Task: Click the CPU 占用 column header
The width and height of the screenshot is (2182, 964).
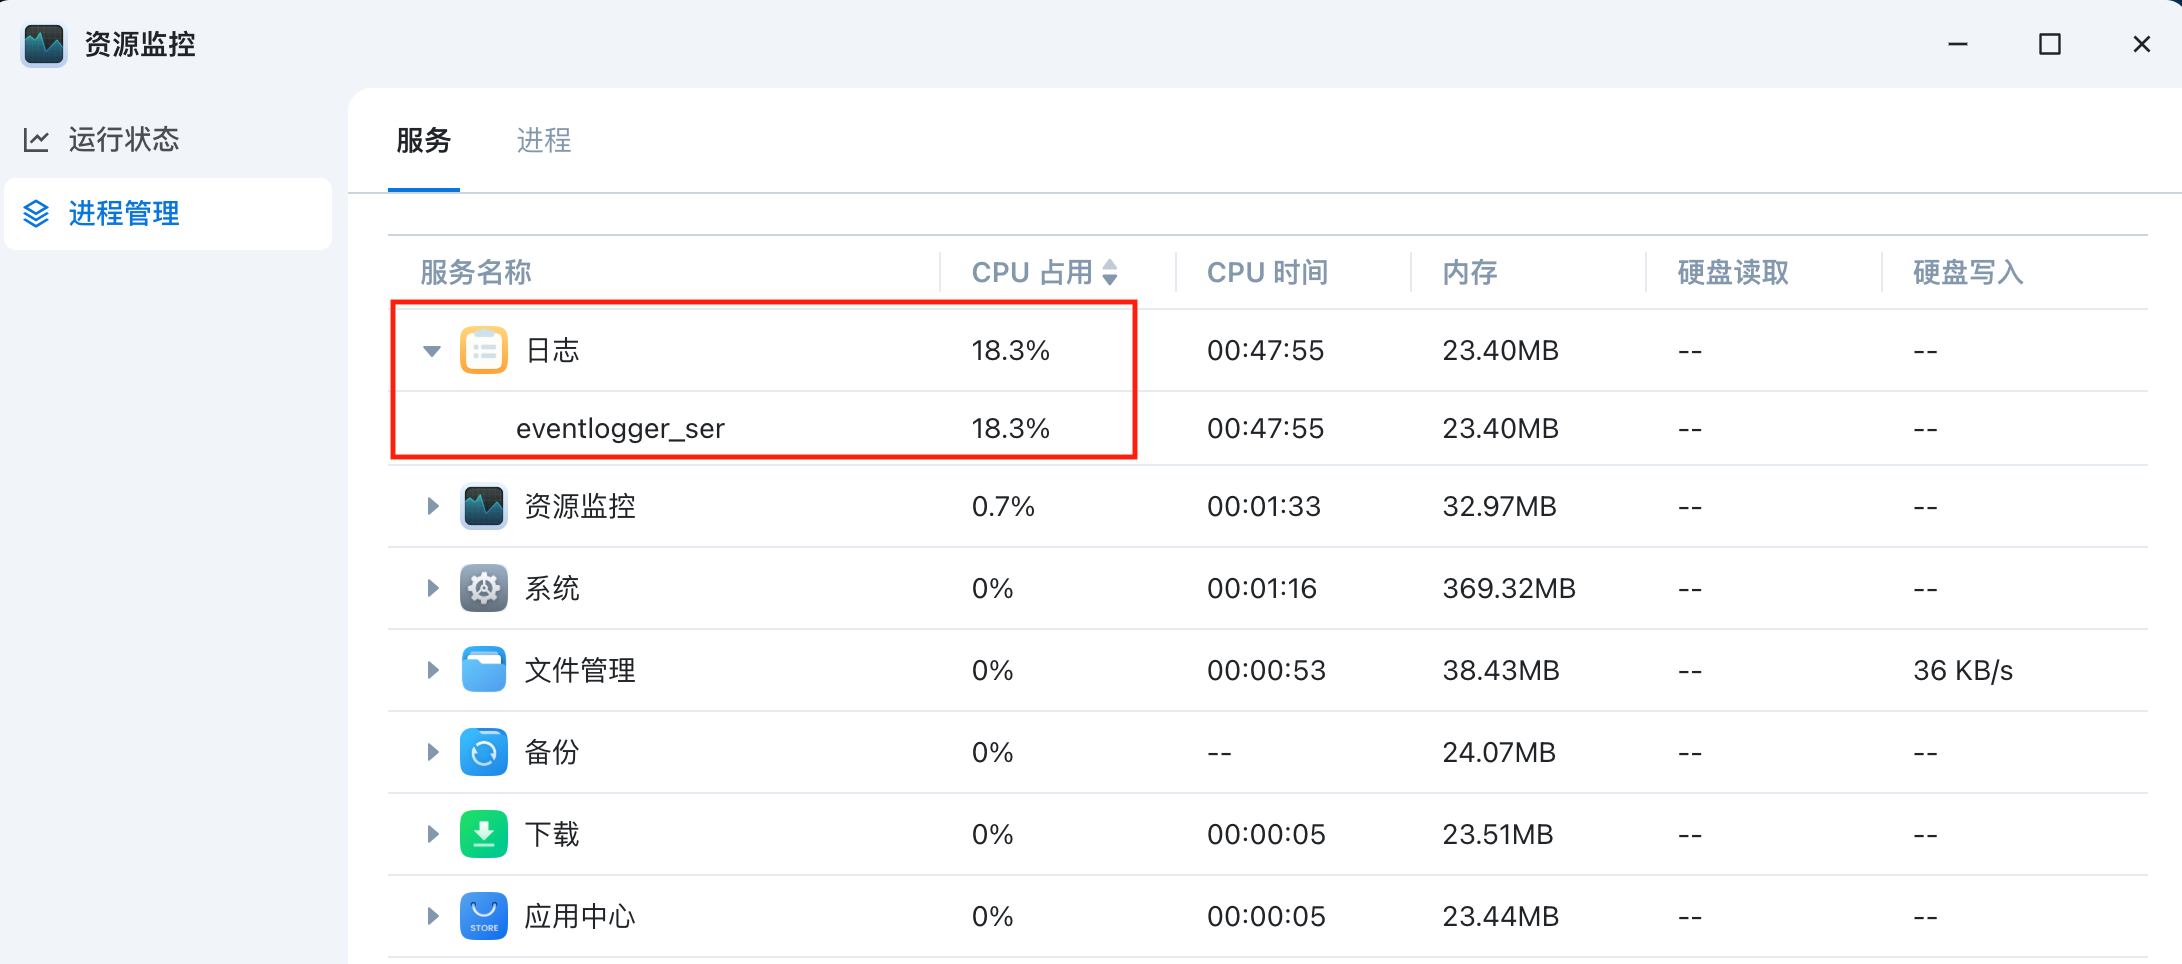Action: [1032, 272]
